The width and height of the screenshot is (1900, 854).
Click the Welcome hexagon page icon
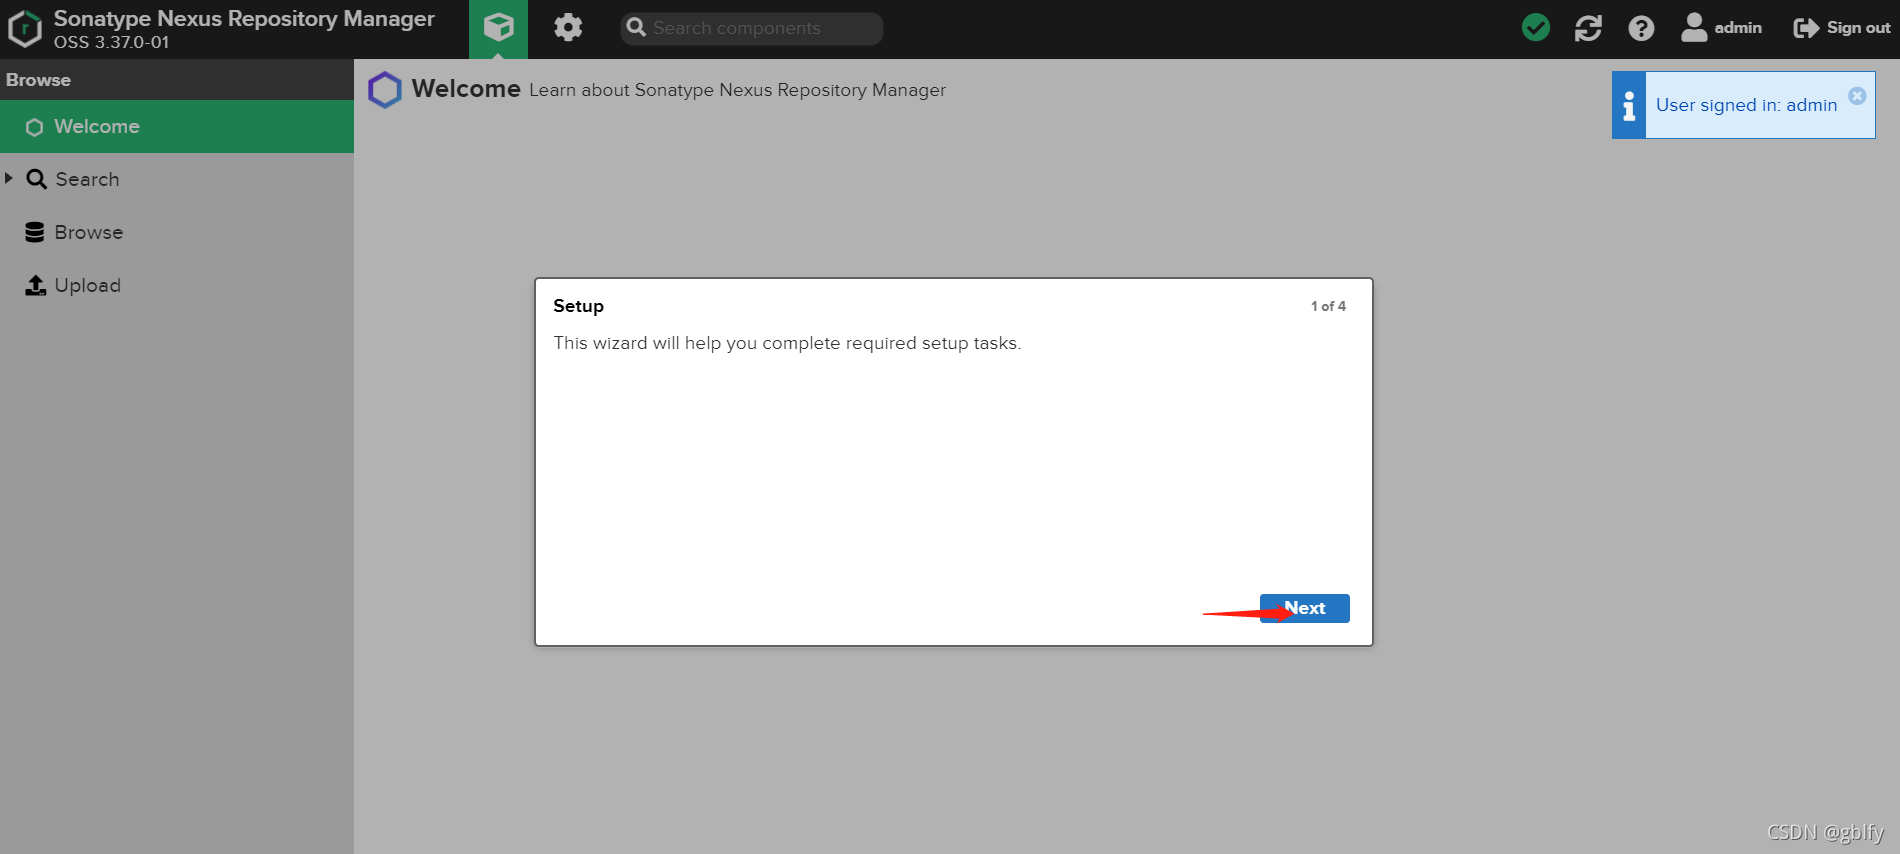point(385,90)
